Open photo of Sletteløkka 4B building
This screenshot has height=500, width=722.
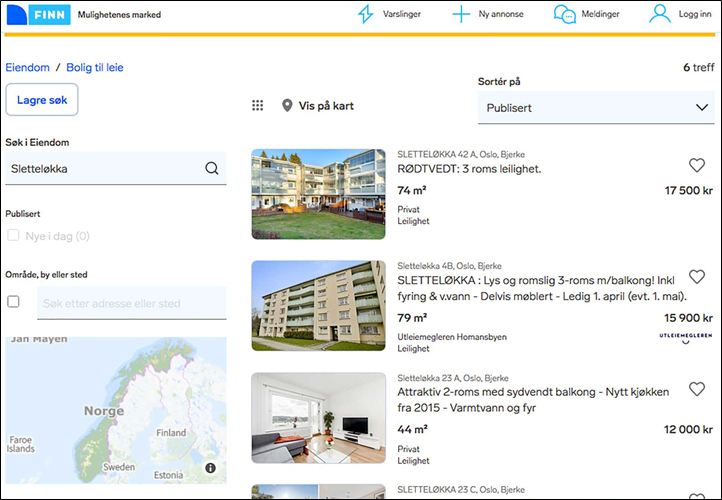click(x=319, y=306)
